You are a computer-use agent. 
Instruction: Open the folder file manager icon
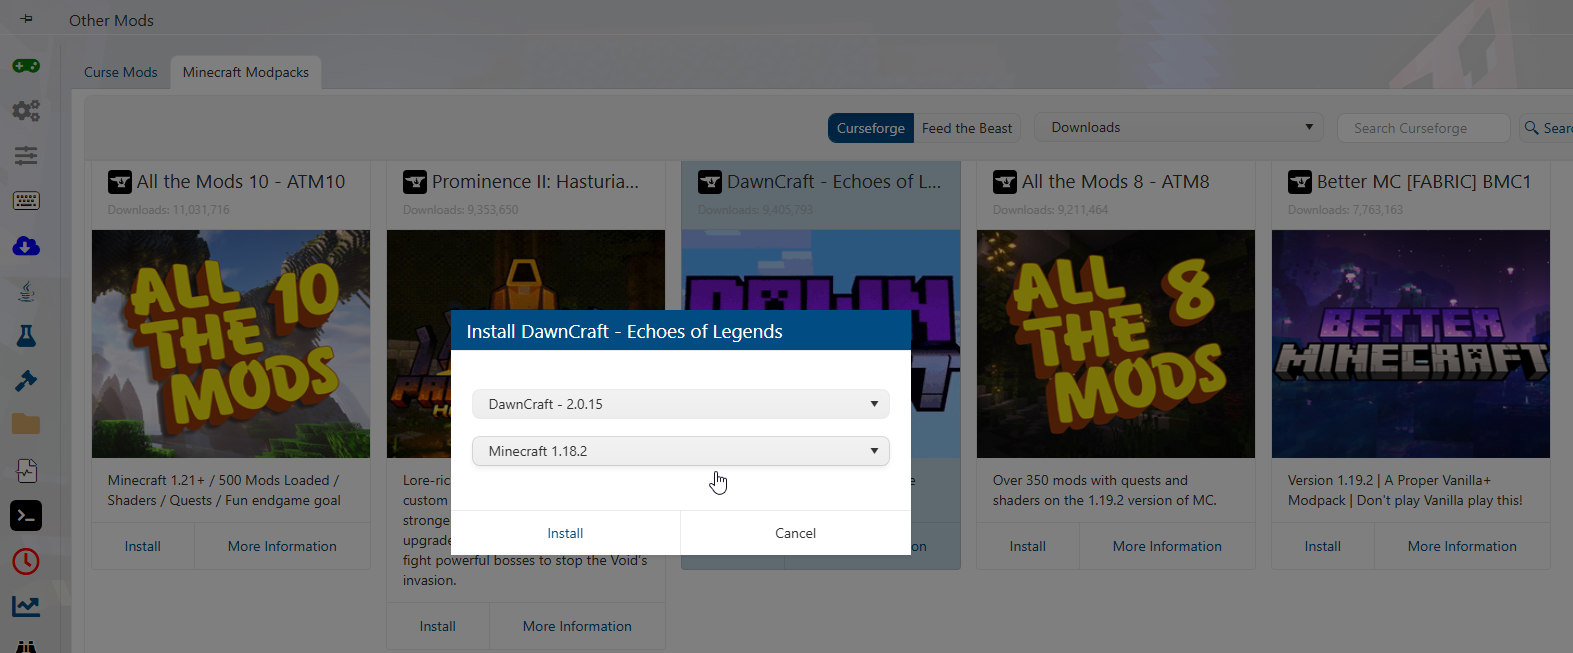[26, 424]
